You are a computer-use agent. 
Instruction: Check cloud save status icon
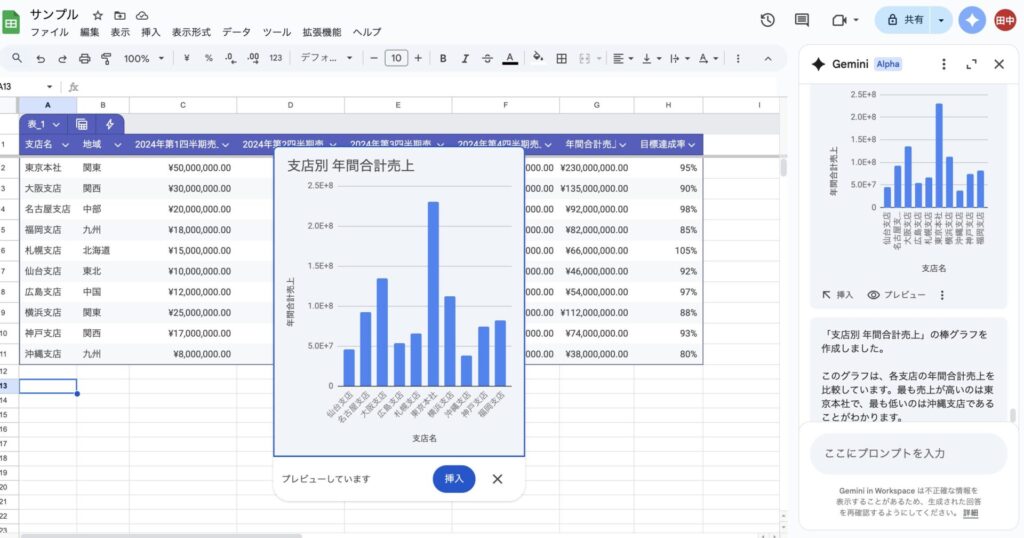pyautogui.click(x=142, y=15)
